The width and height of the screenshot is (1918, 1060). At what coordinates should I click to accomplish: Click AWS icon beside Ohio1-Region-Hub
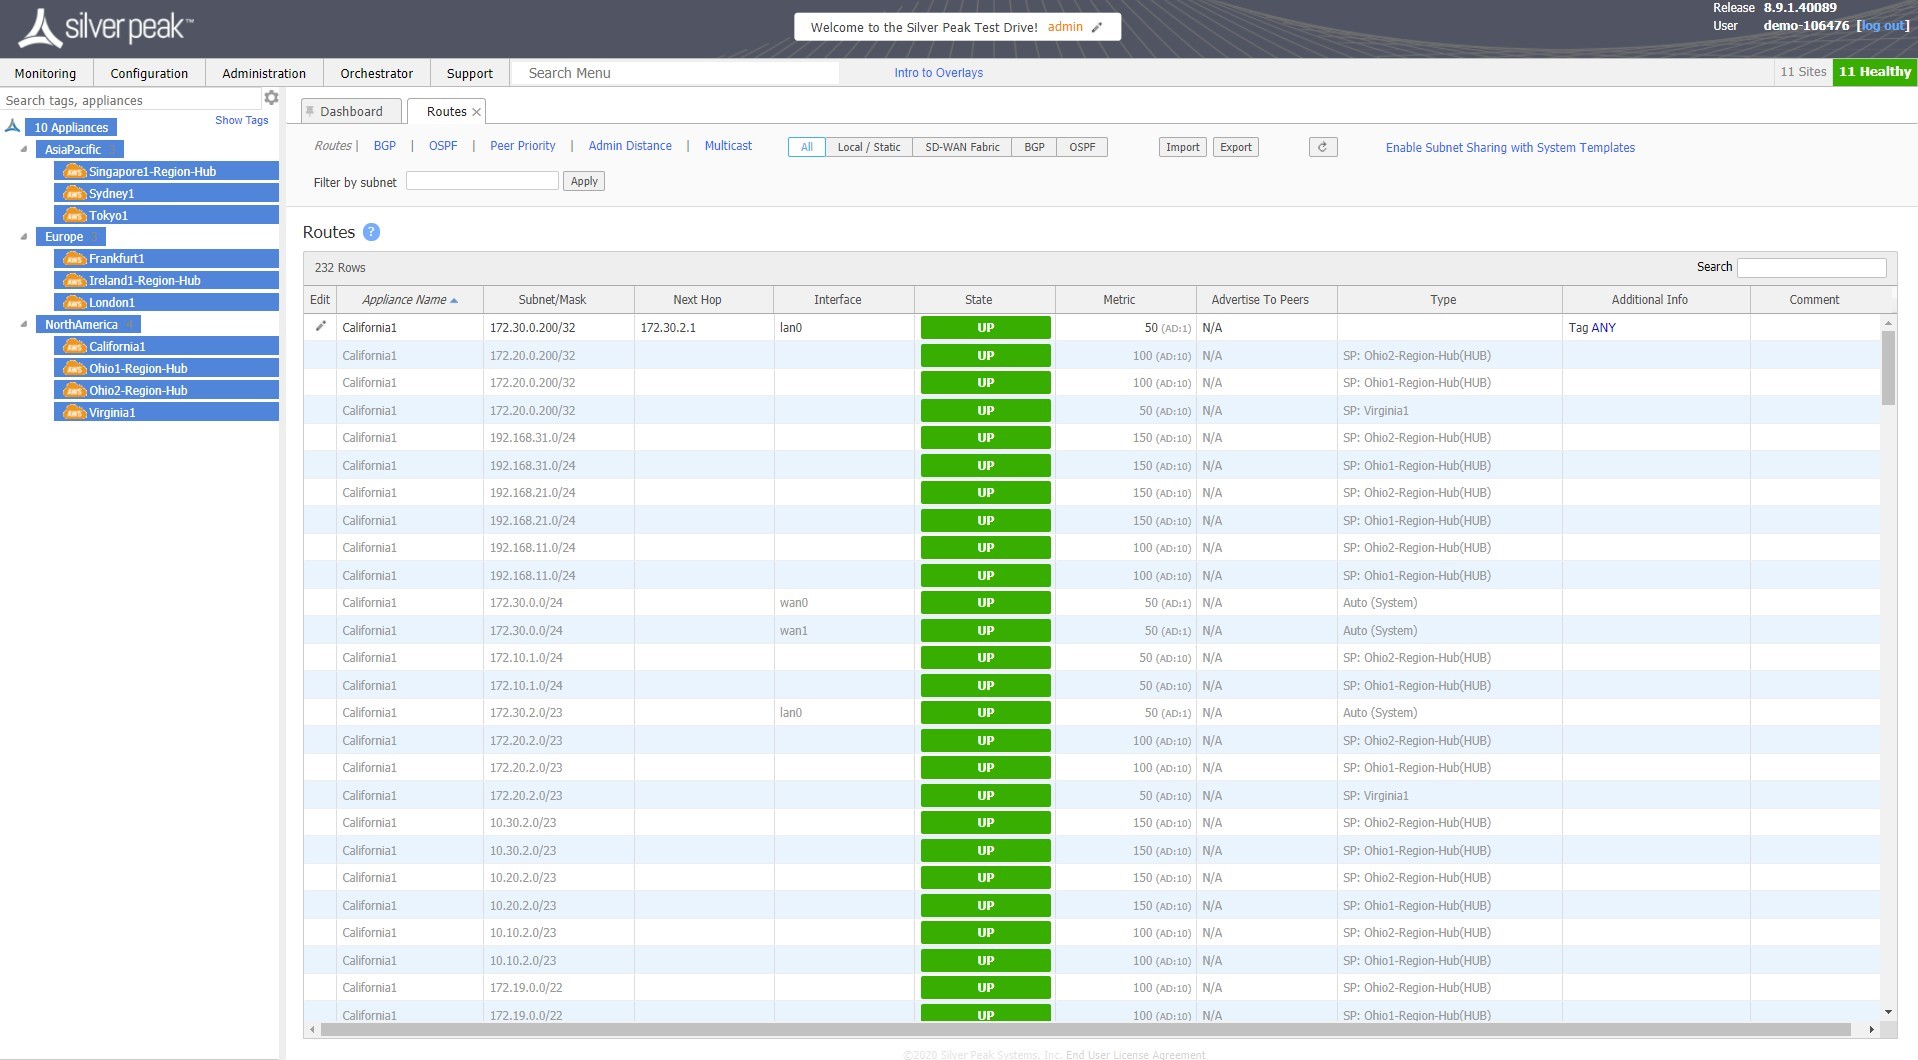point(74,368)
